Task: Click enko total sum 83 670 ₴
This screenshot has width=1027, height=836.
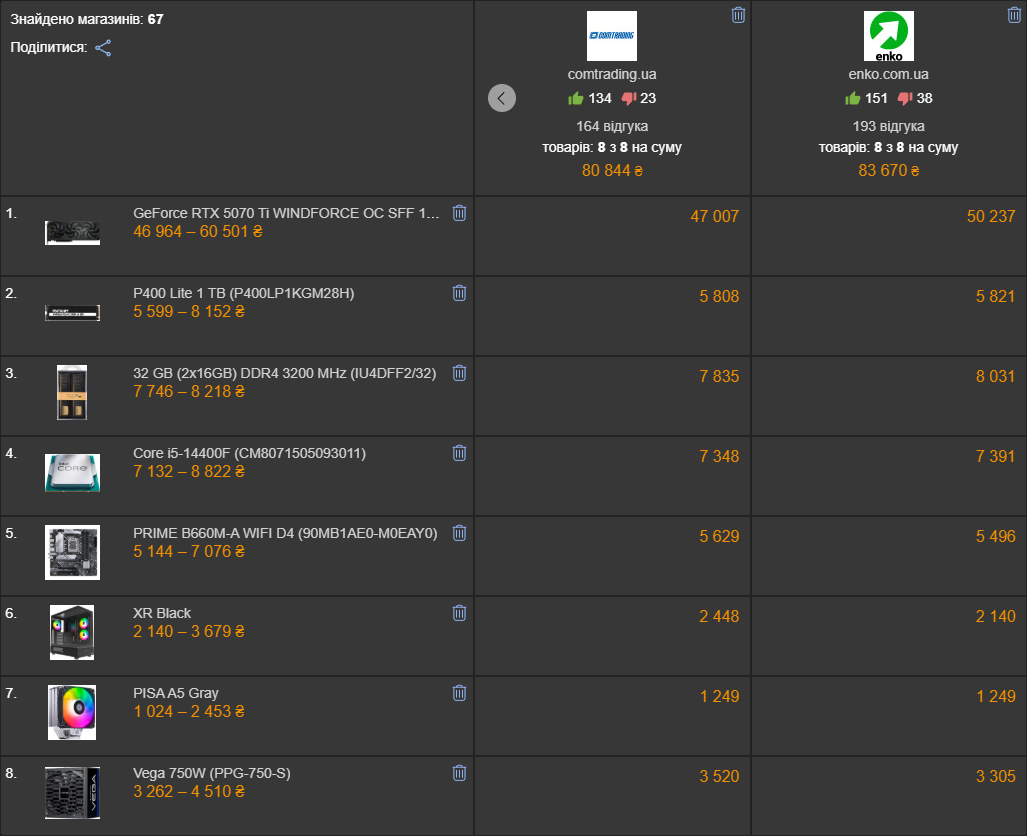Action: (889, 170)
